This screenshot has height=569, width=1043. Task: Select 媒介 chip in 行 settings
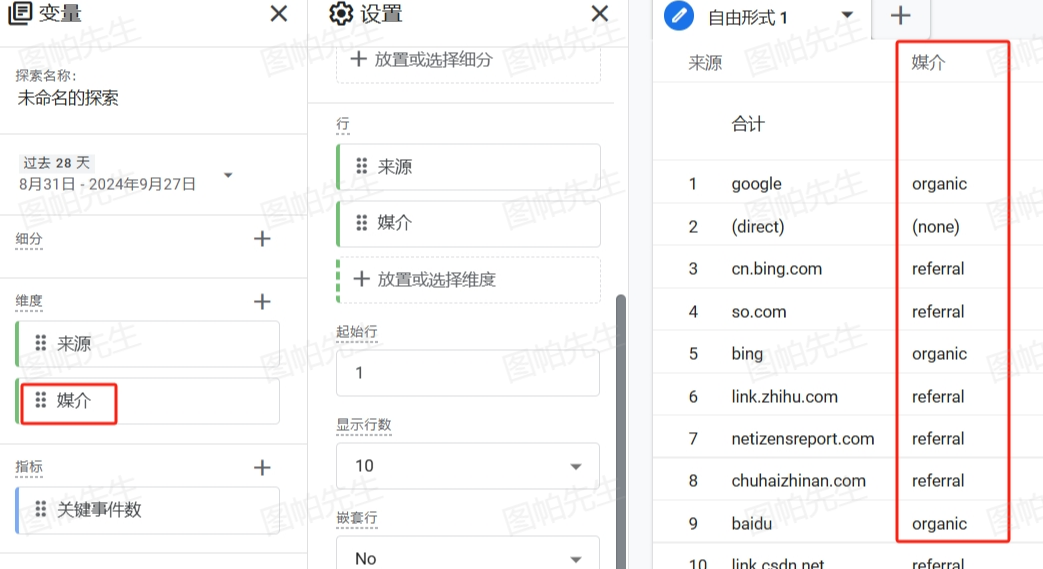pyautogui.click(x=468, y=223)
